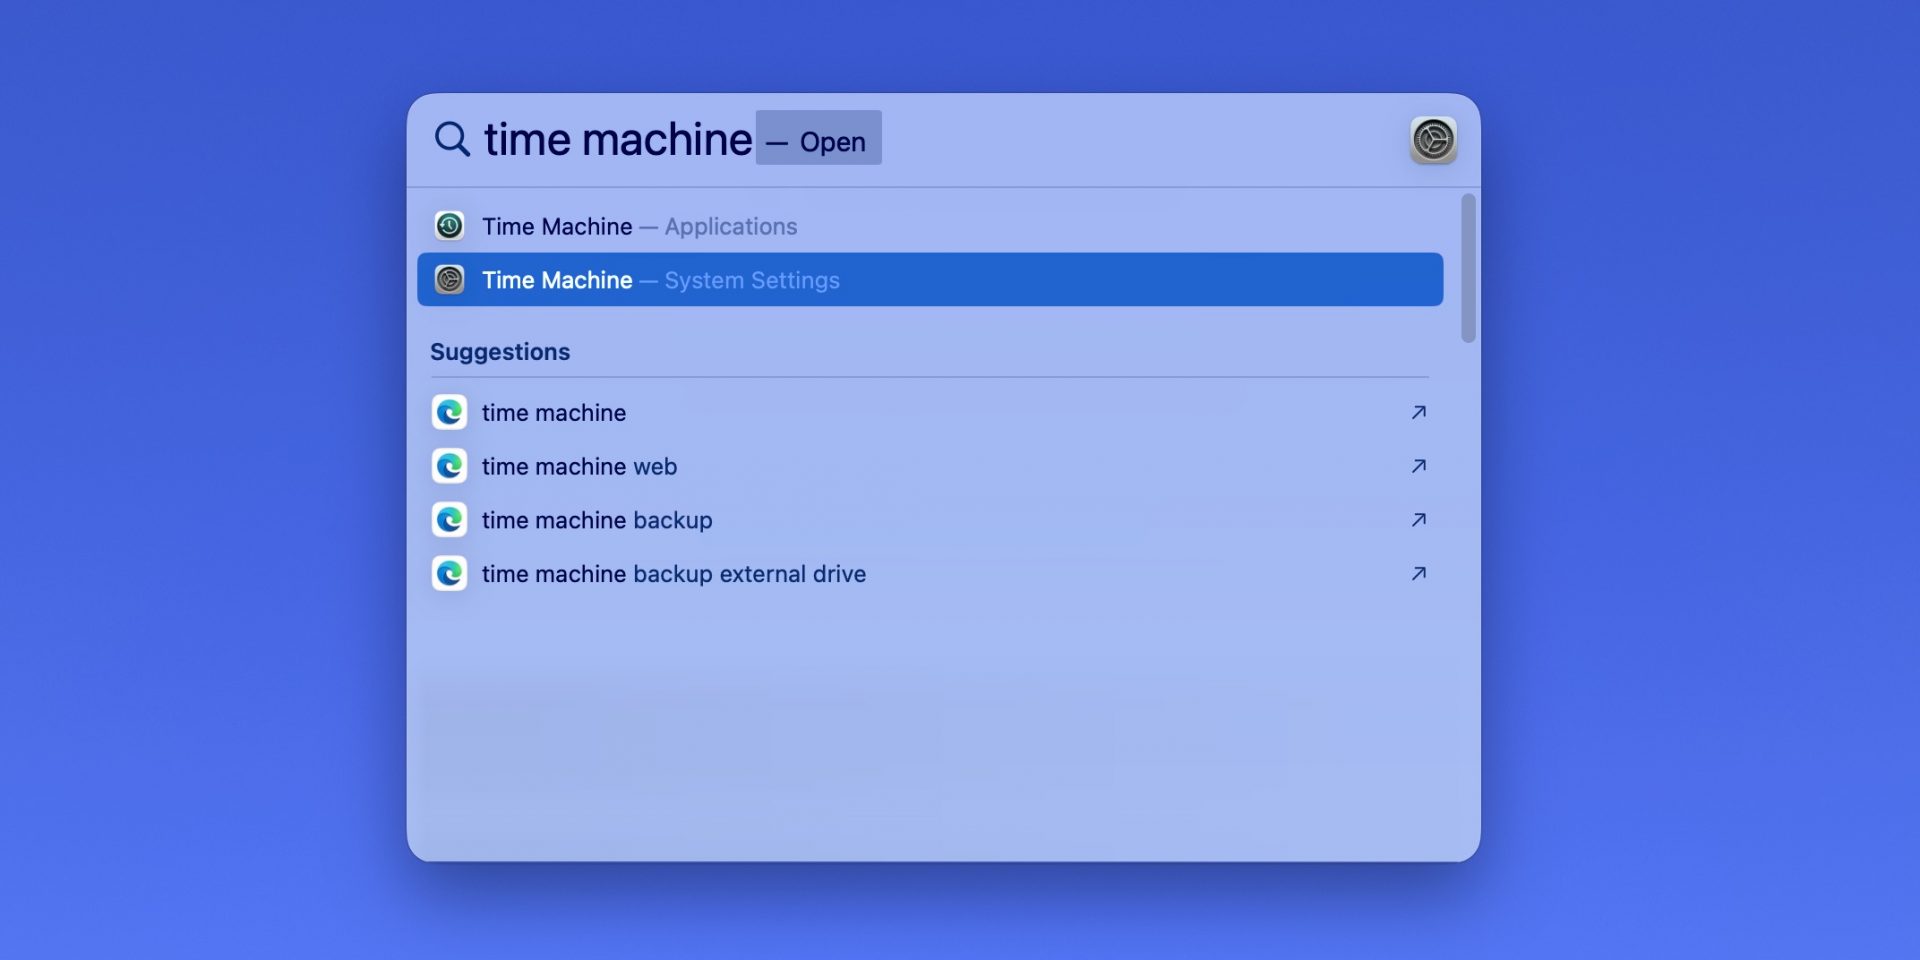This screenshot has width=1920, height=960.
Task: Click the 'Suggestions' section header
Action: pos(500,351)
